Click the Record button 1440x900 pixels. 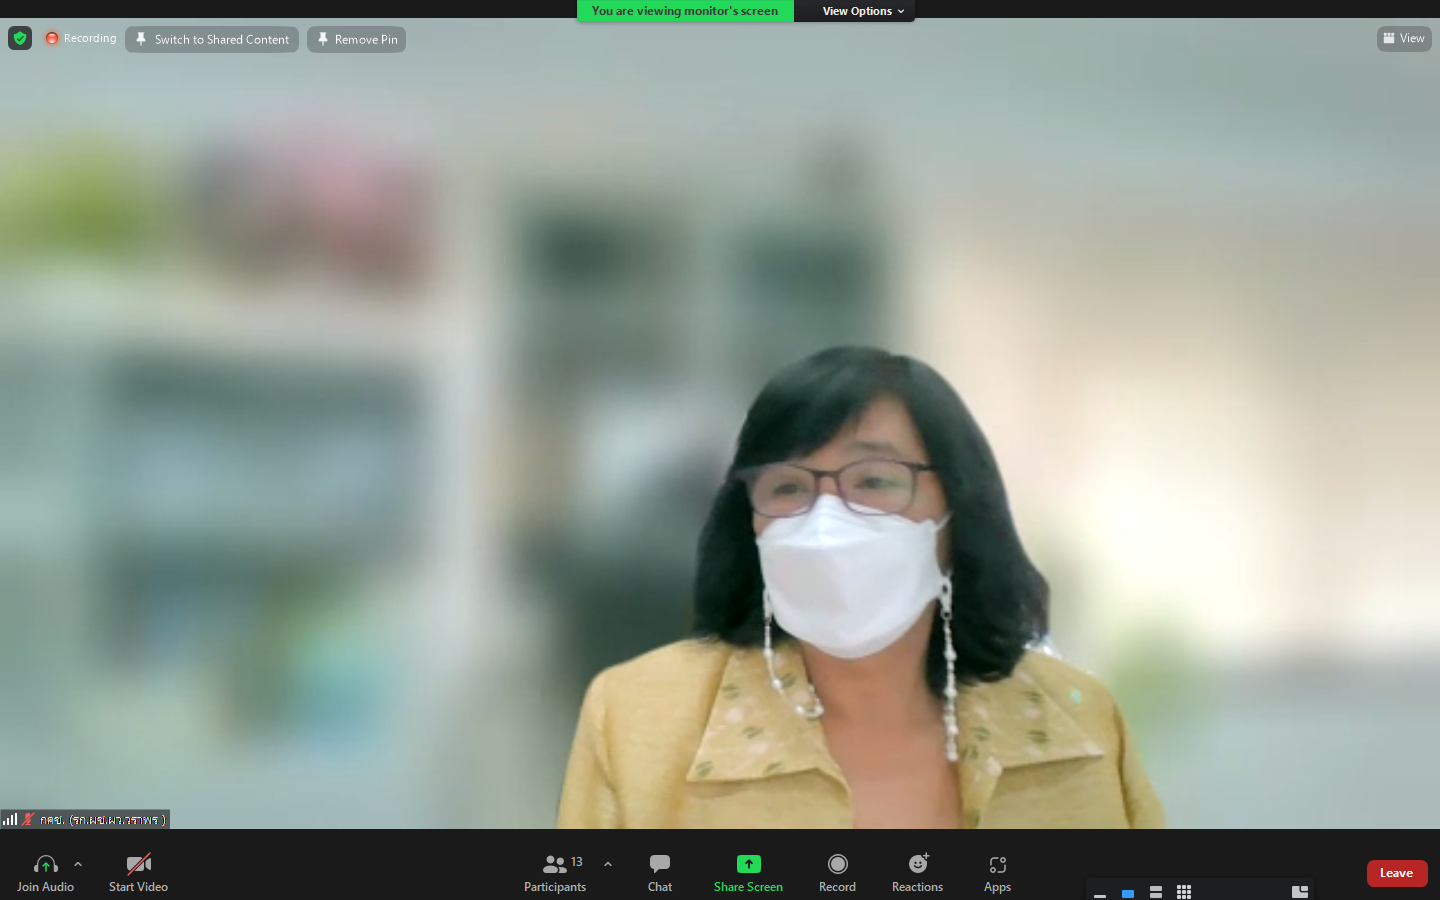(837, 873)
